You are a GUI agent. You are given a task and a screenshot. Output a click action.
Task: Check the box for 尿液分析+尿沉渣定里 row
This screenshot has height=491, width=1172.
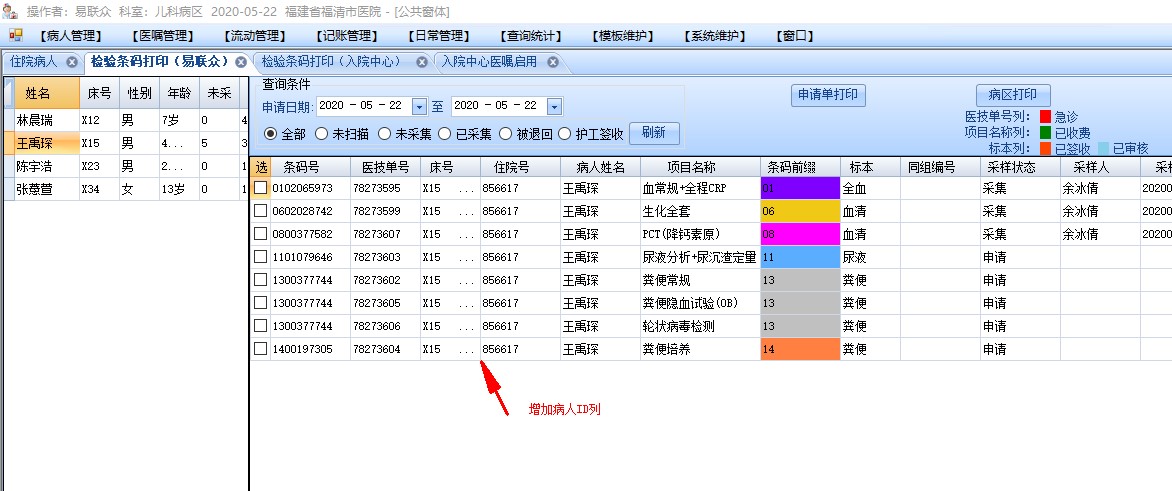260,257
